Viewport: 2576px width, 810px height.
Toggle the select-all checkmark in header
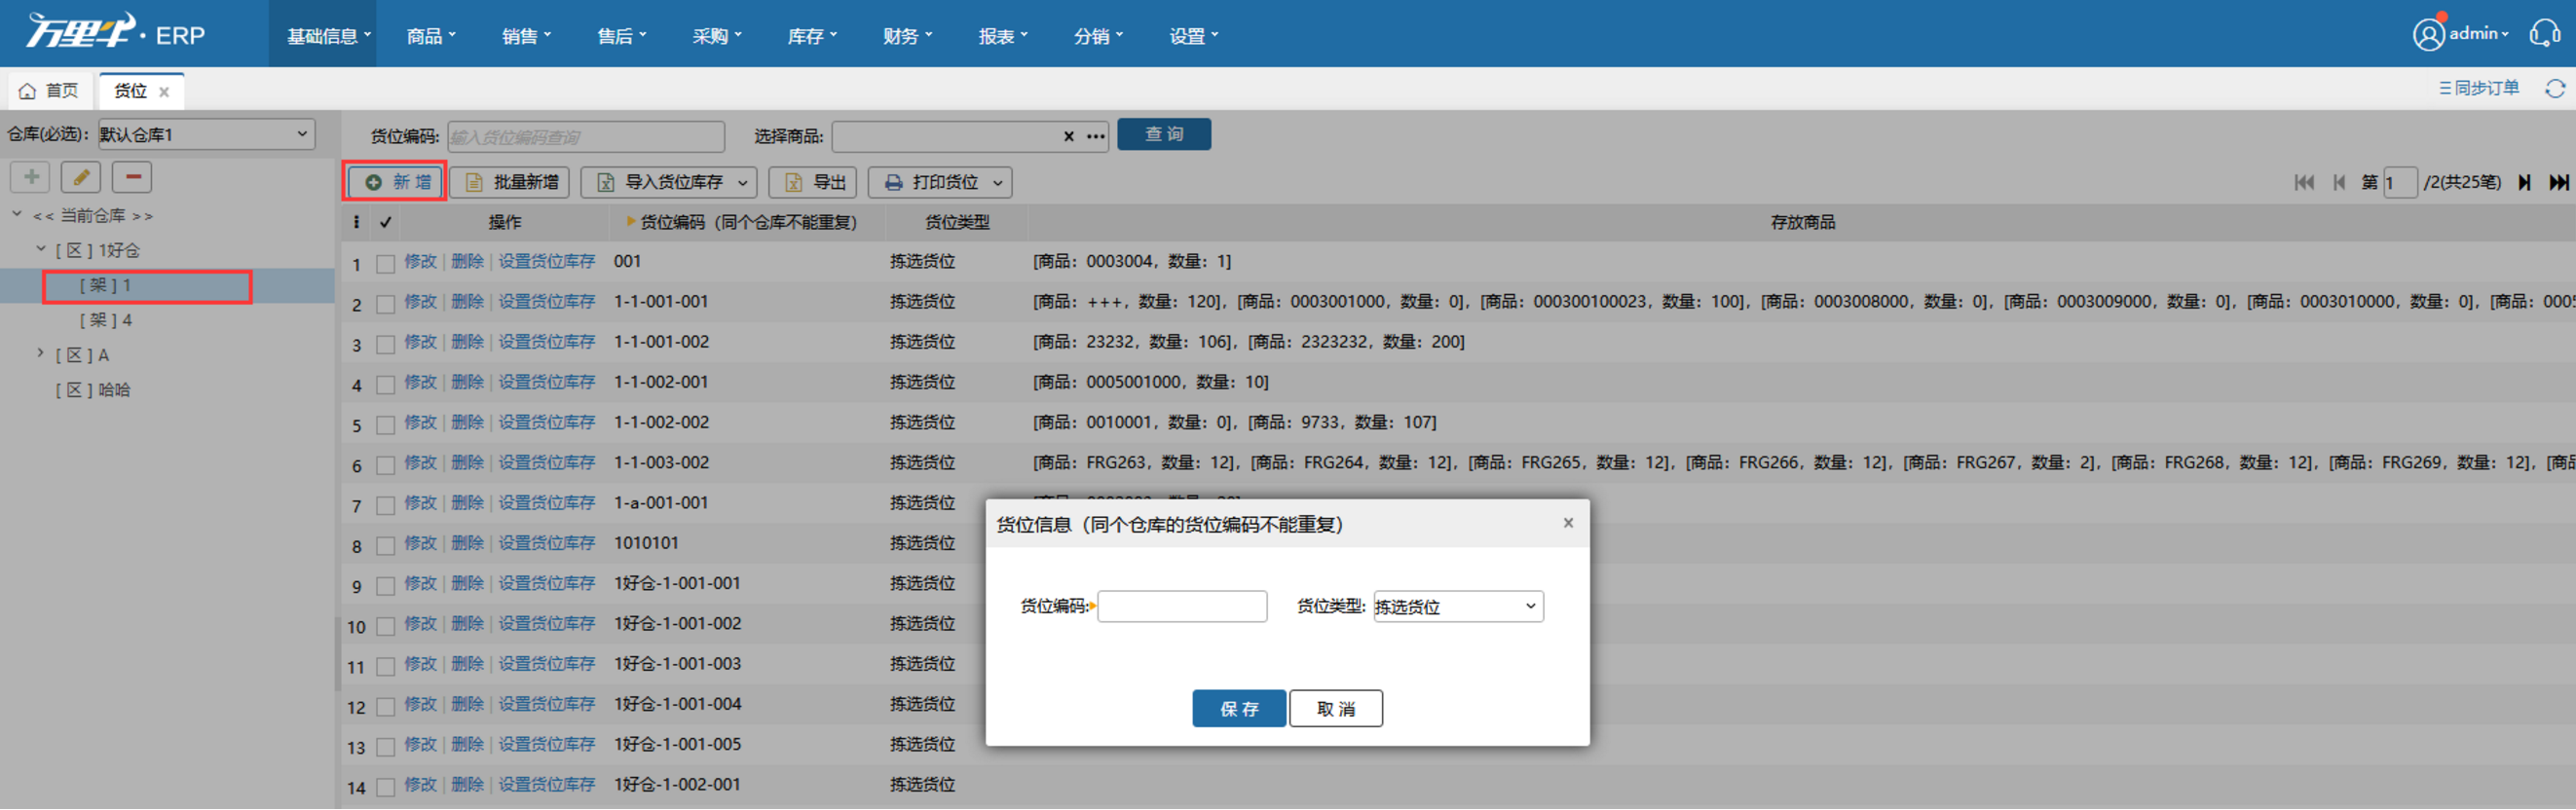click(385, 222)
